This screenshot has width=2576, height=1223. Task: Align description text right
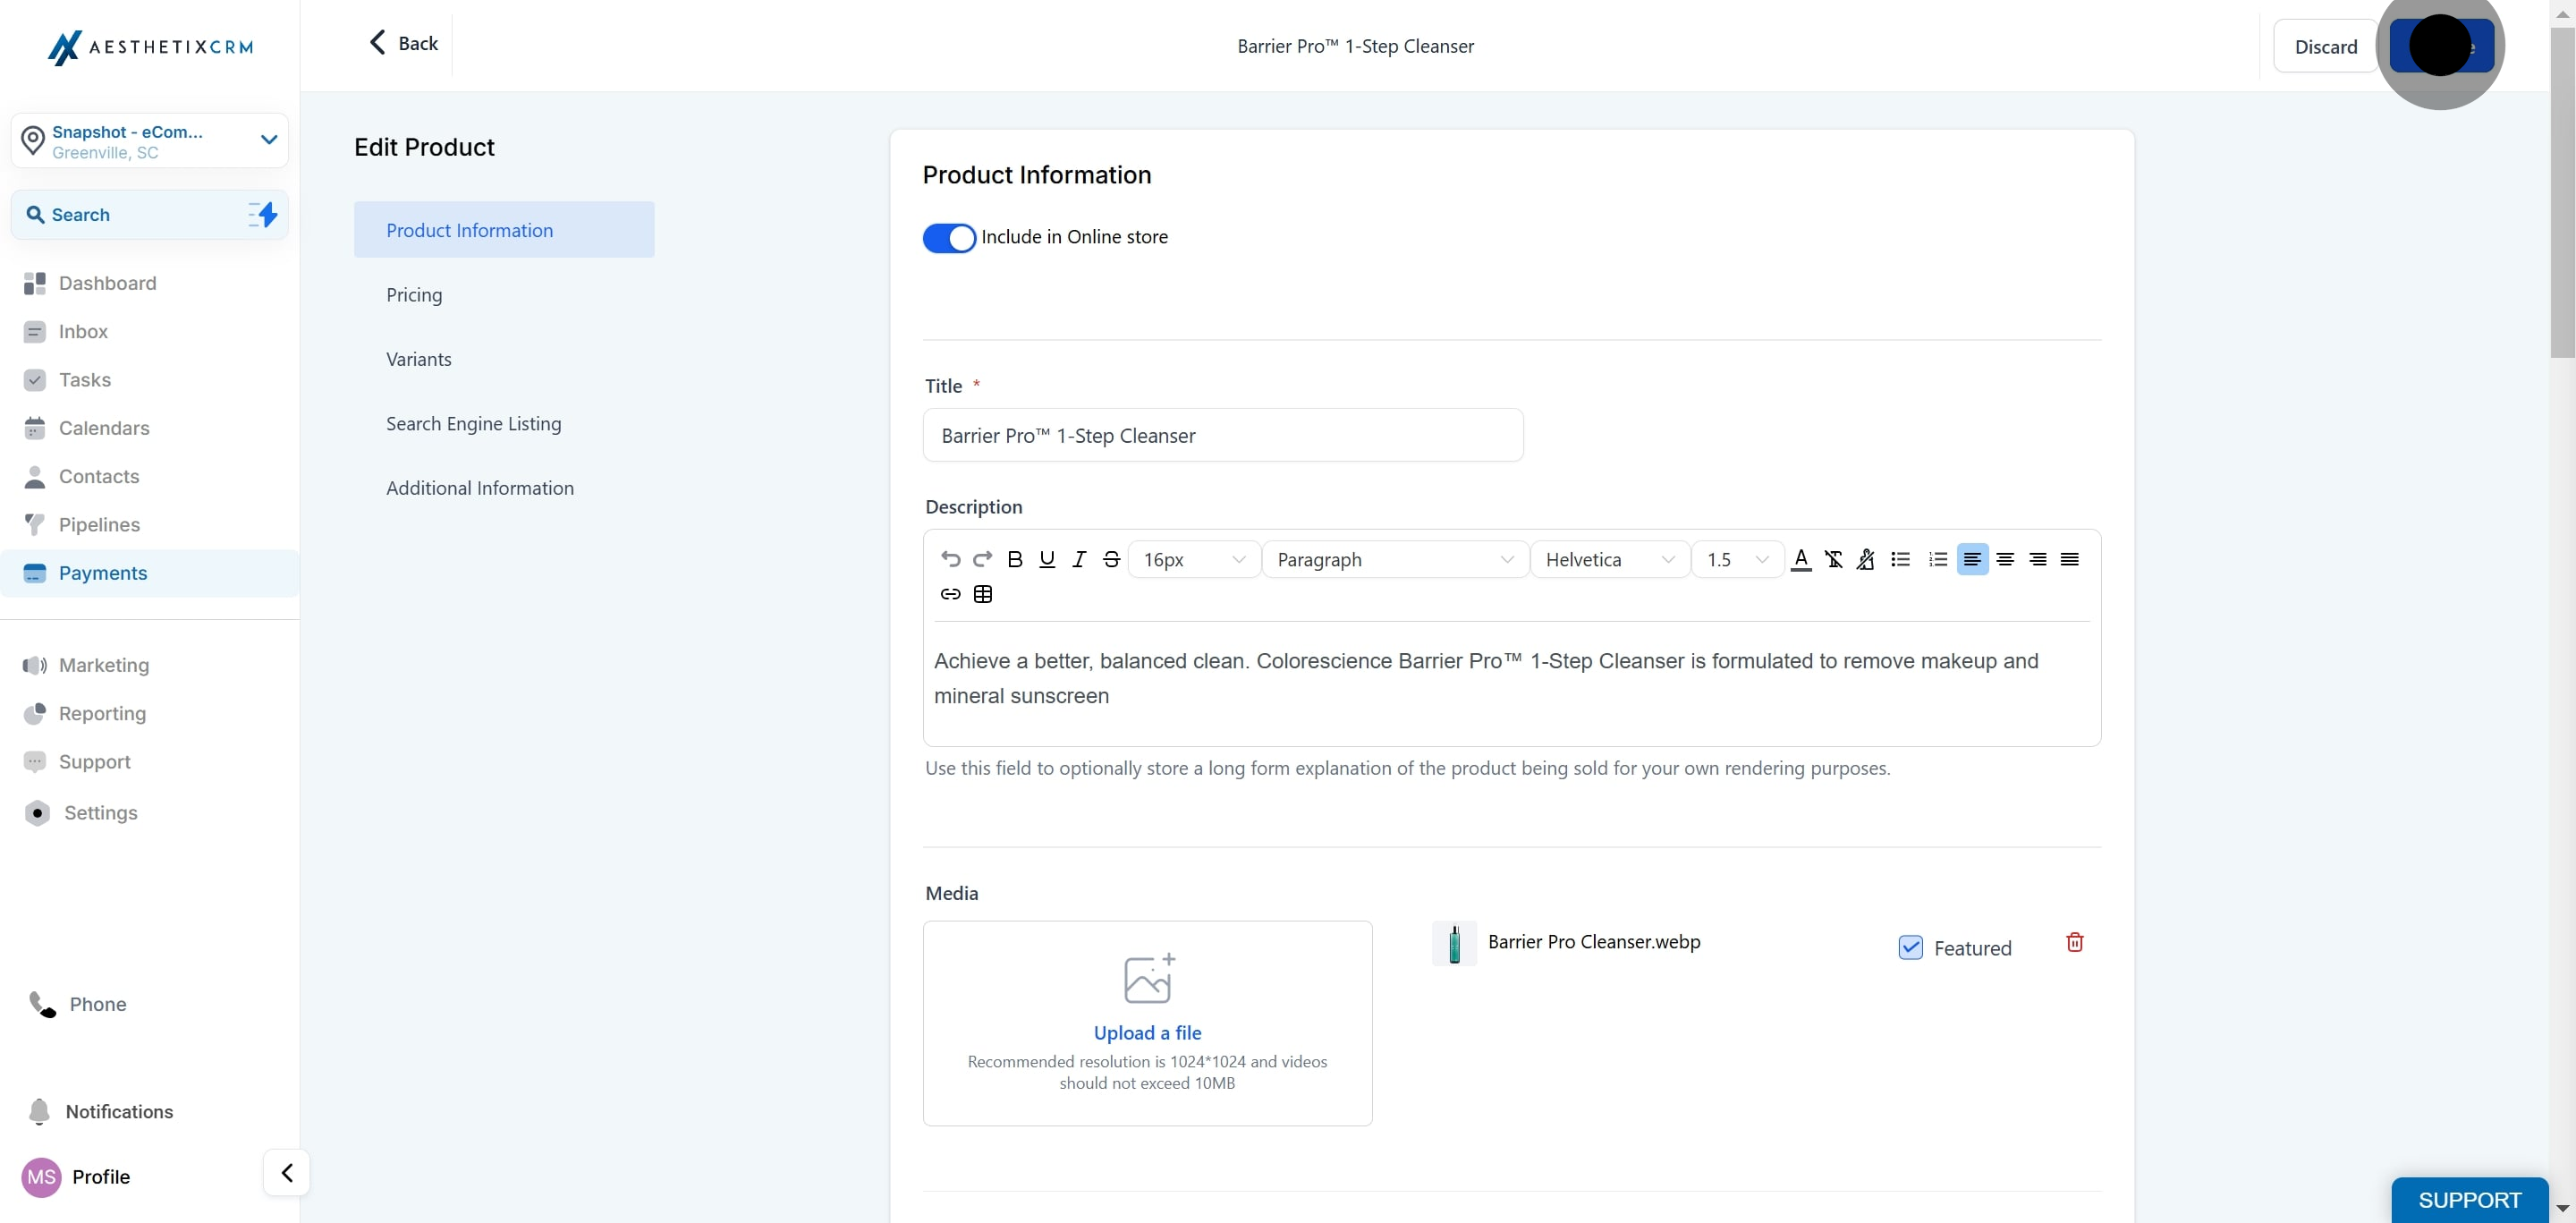2037,559
